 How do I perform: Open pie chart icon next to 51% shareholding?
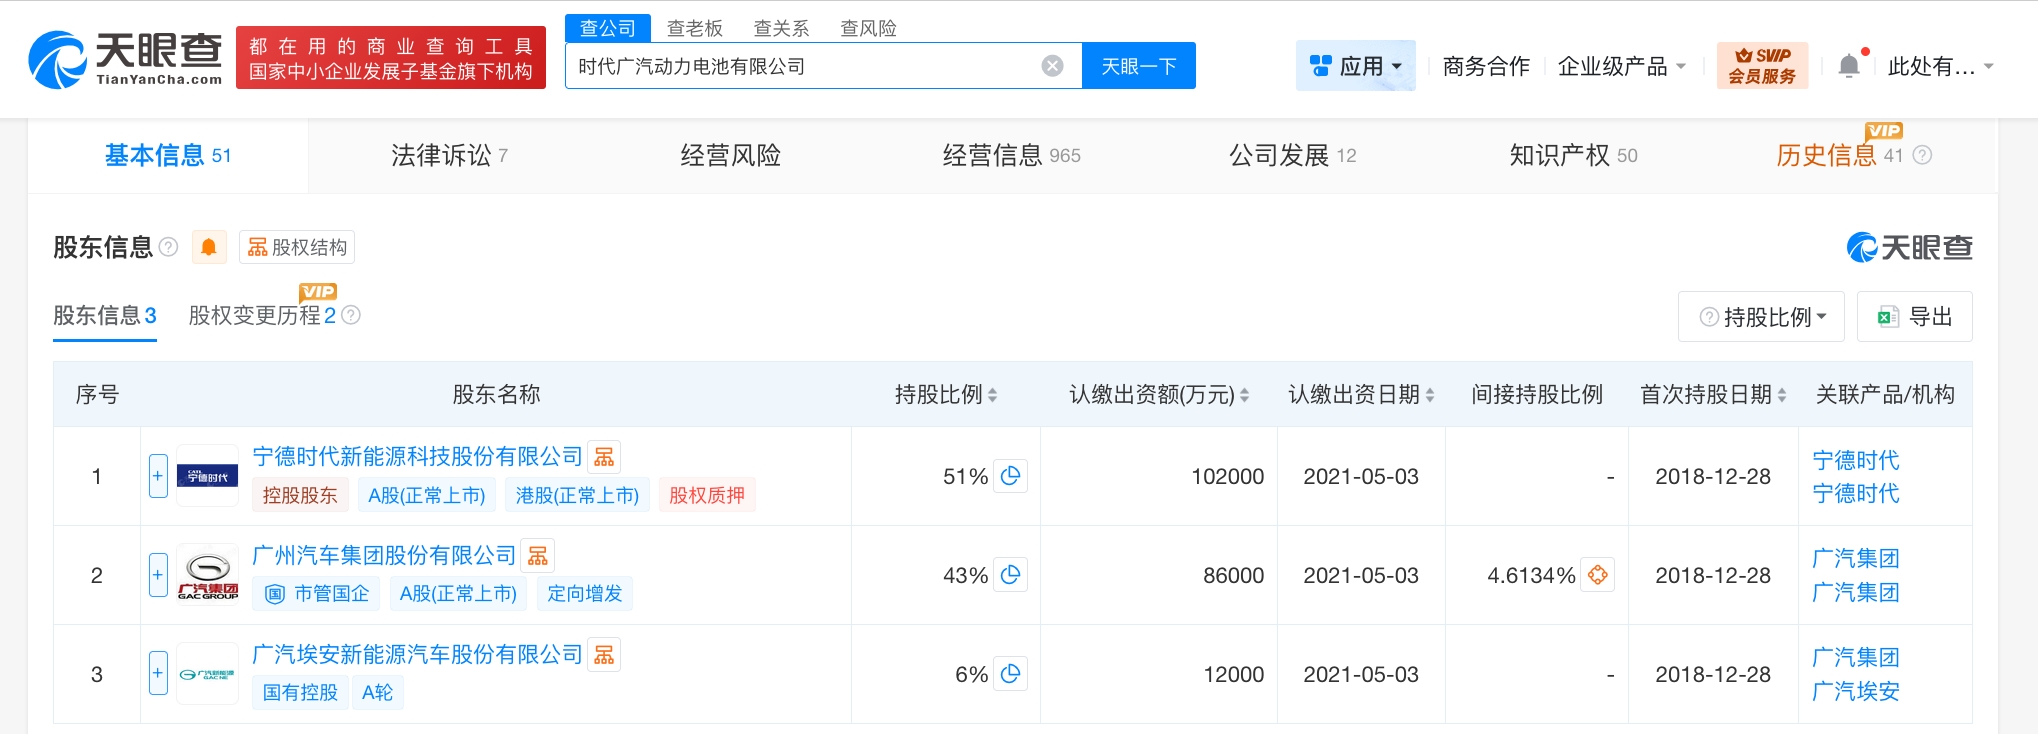click(1011, 476)
